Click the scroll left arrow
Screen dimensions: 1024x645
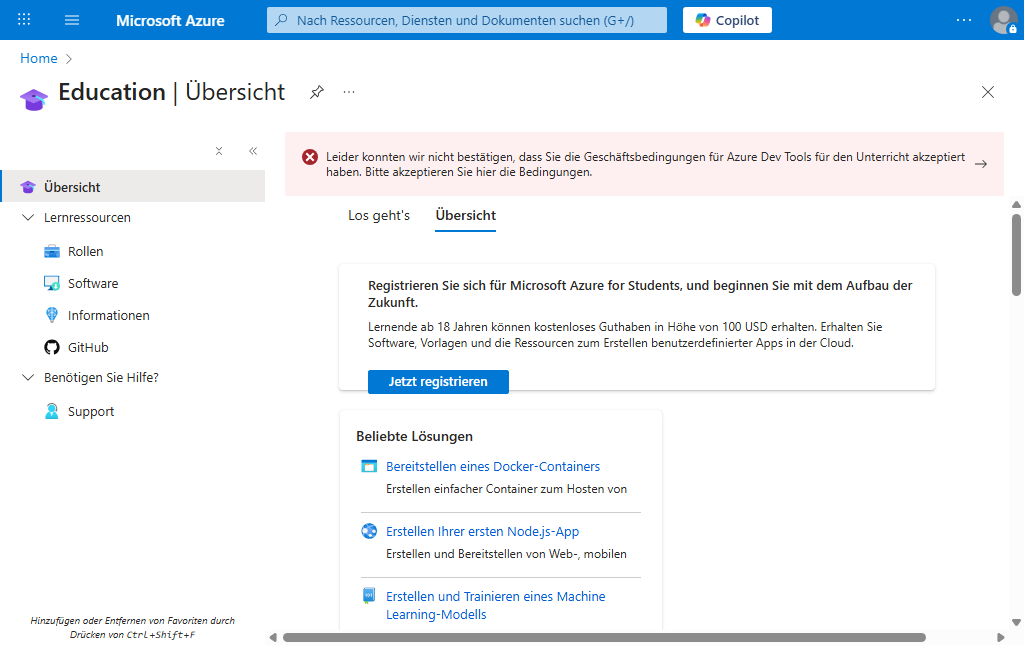273,637
